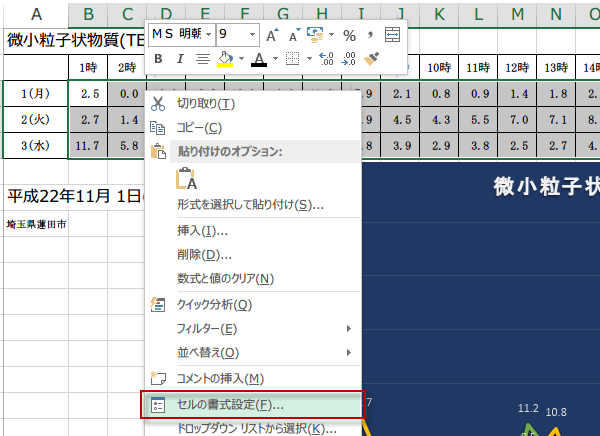600x436 pixels.
Task: Select column M header
Action: tap(517, 15)
